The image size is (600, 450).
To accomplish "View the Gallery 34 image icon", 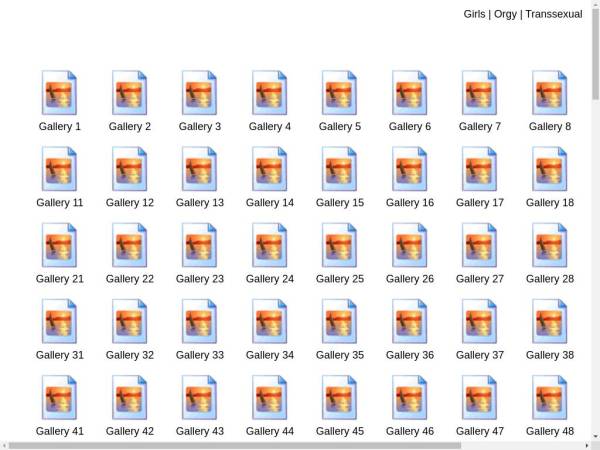I will (269, 321).
